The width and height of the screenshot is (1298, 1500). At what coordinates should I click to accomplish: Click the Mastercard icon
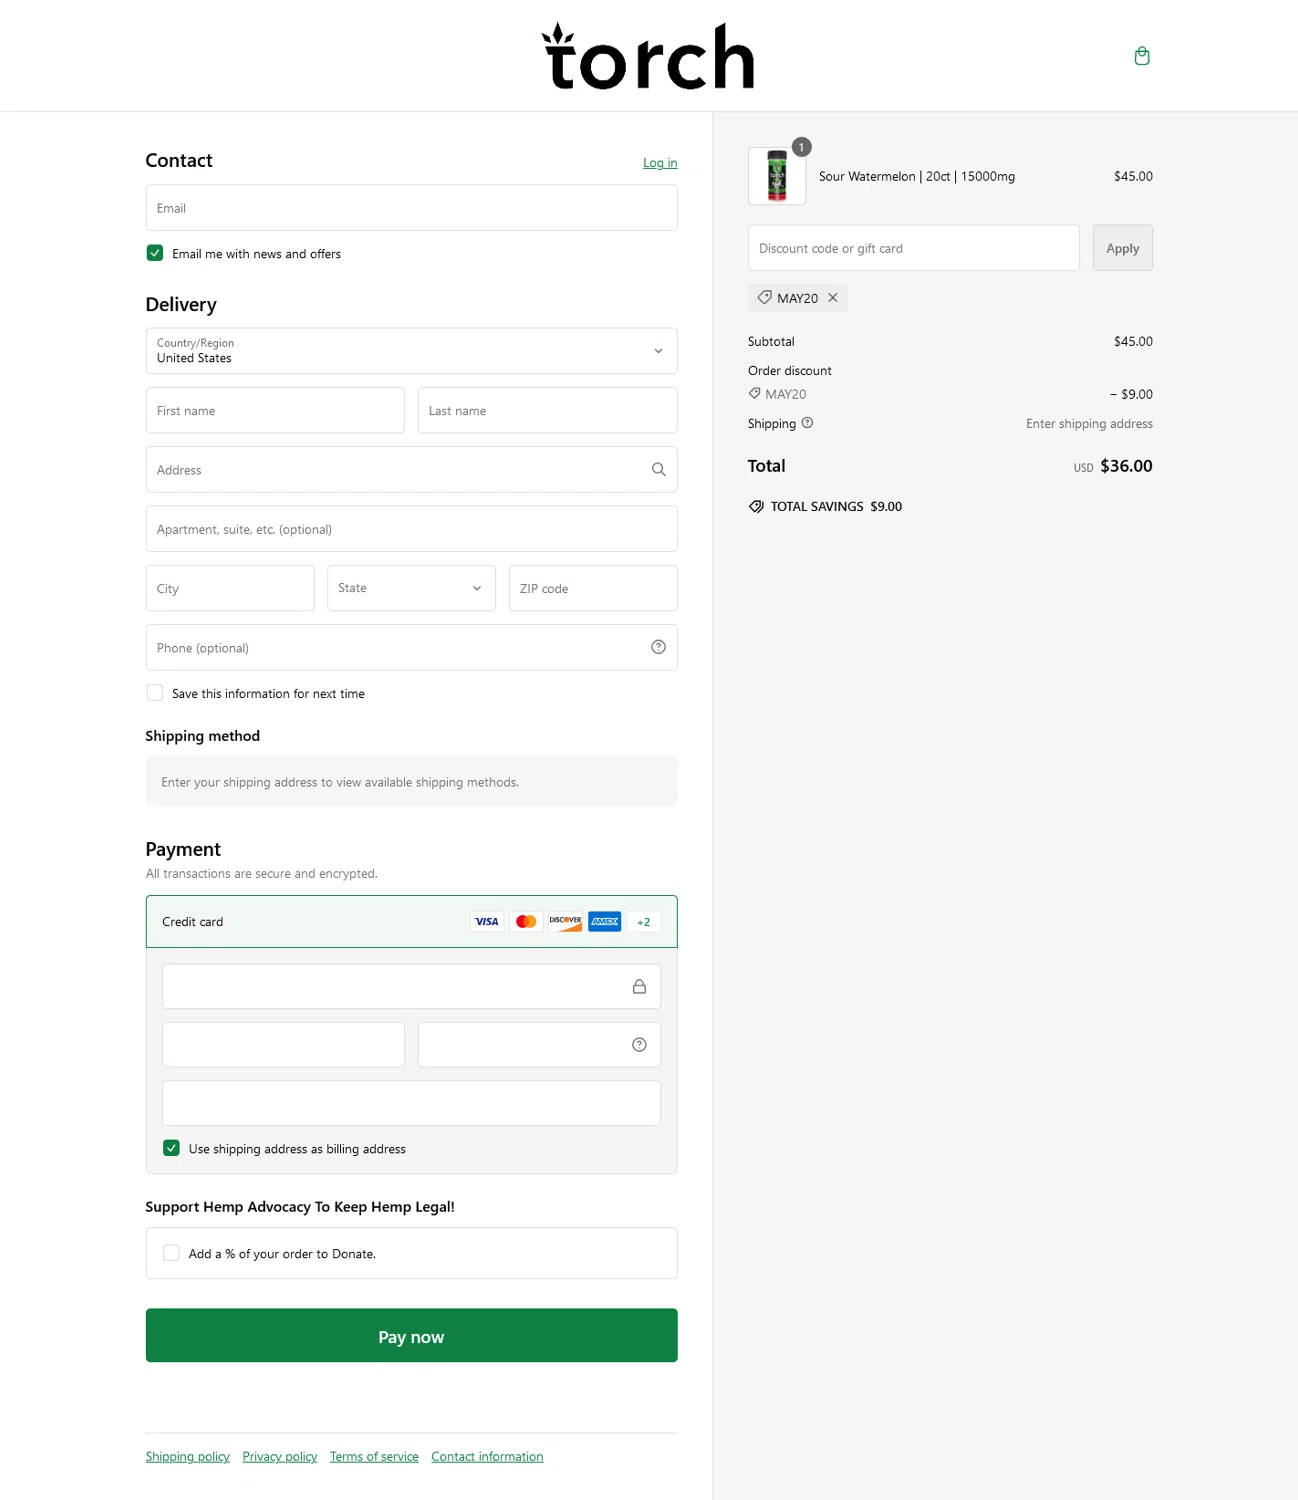pos(526,922)
